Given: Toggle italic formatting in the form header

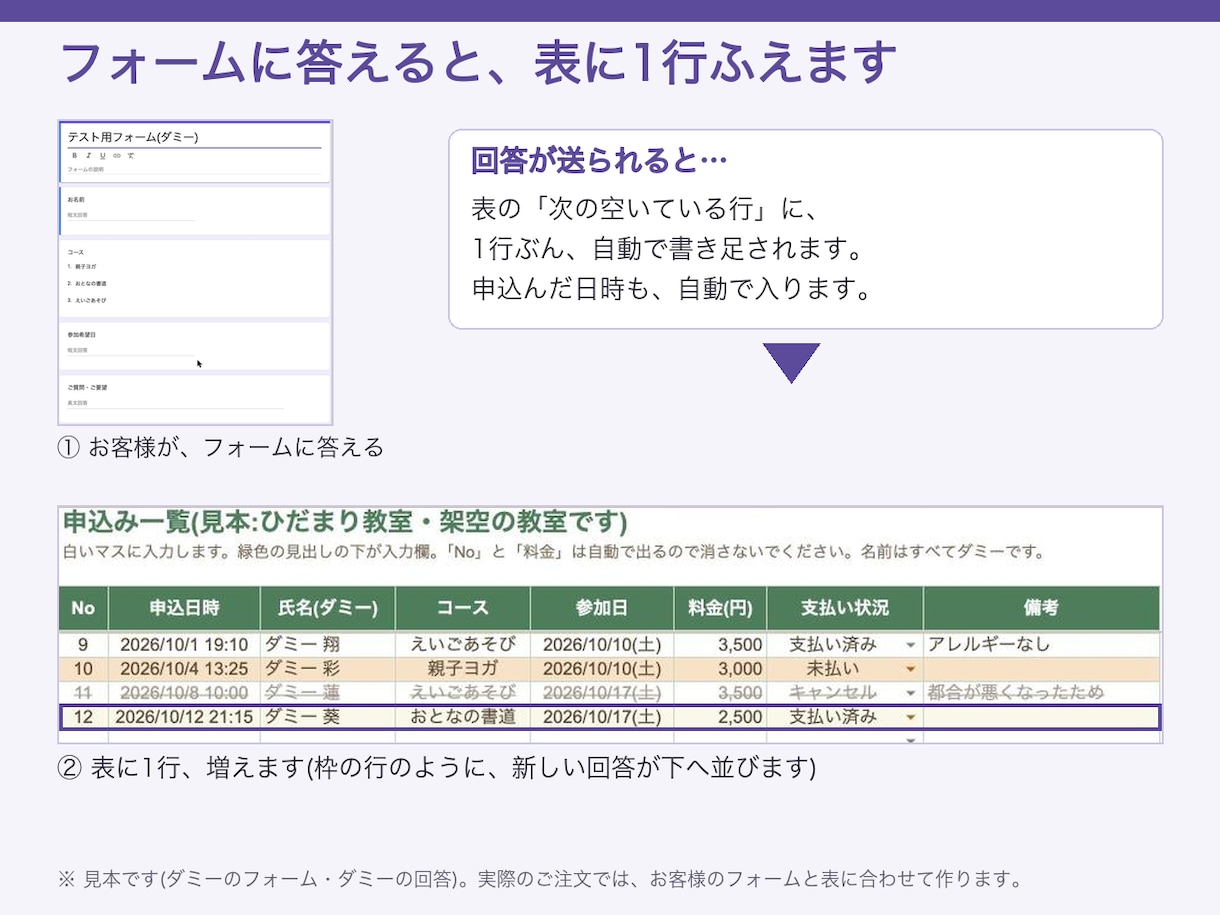Looking at the screenshot, I should [89, 156].
